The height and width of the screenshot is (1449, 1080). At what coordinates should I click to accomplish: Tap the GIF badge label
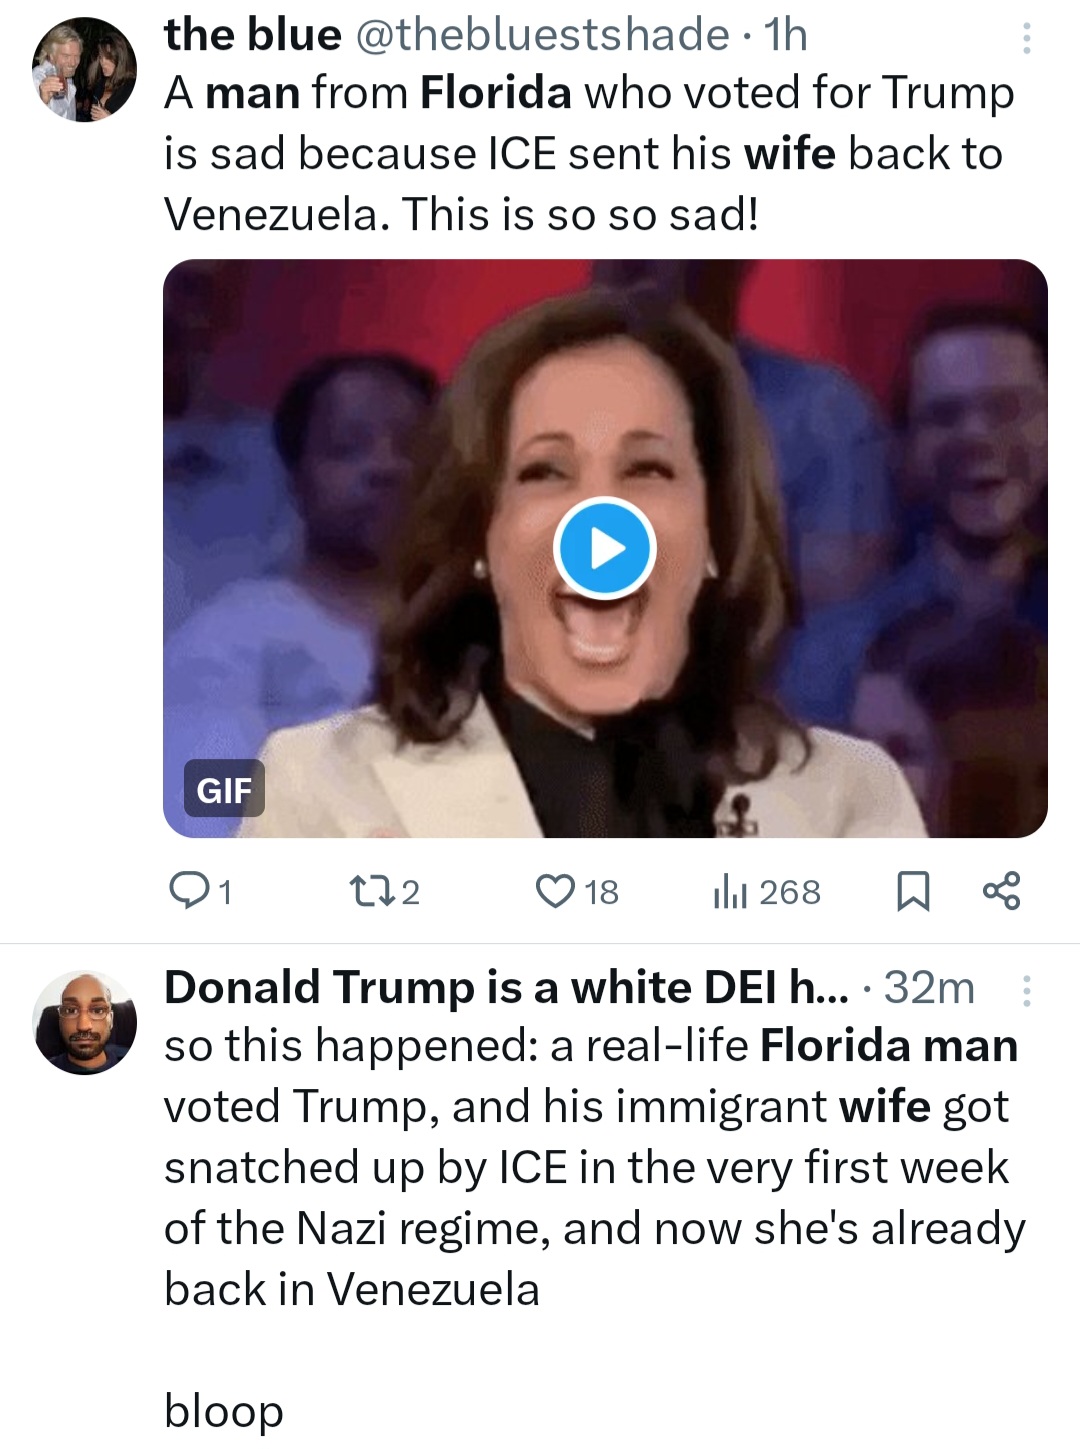(224, 789)
